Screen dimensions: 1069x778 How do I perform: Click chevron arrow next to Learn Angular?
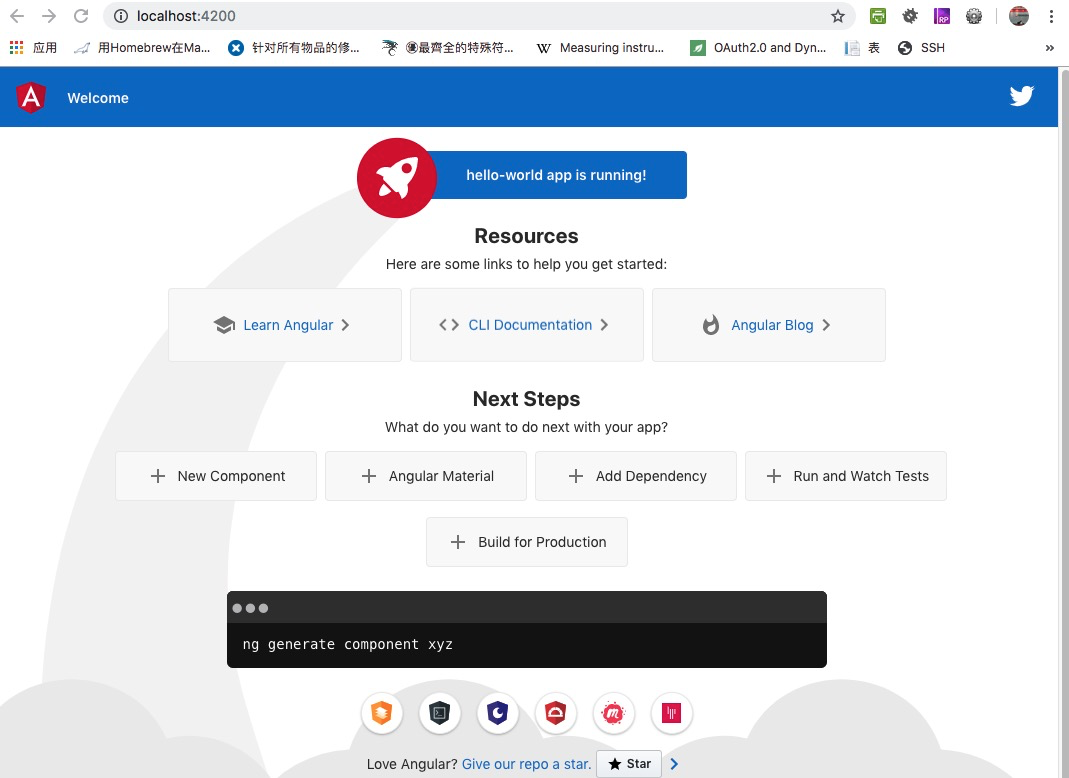pyautogui.click(x=345, y=325)
